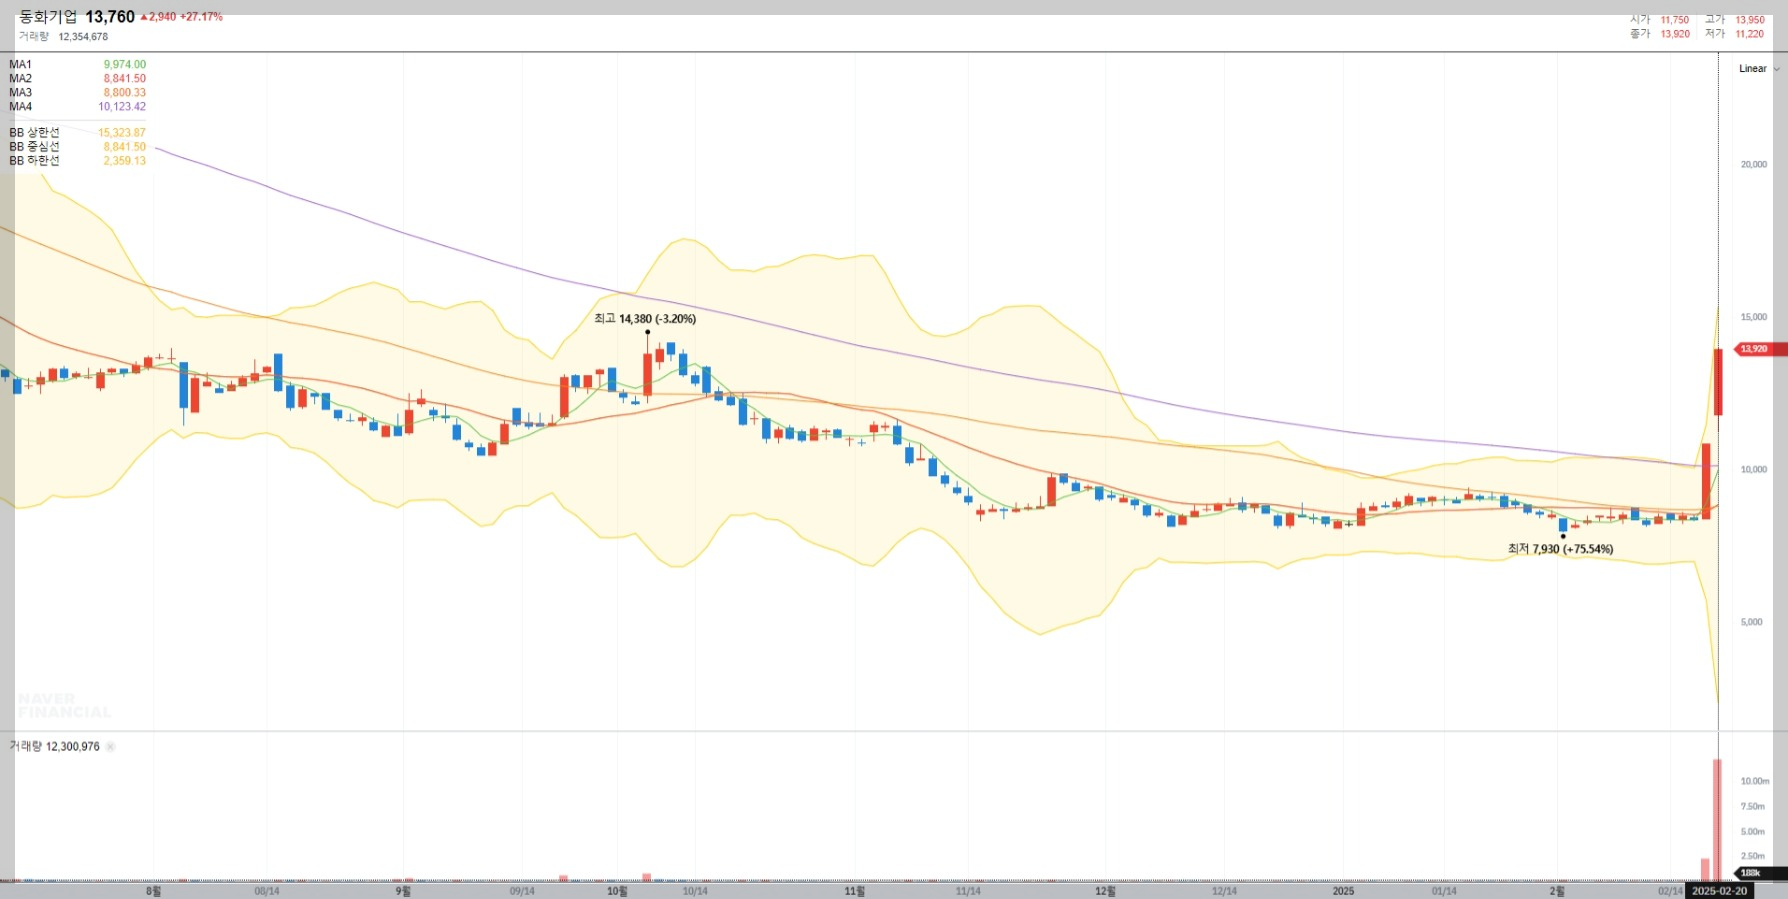Click the 시가 11,750 value

pyautogui.click(x=1674, y=20)
